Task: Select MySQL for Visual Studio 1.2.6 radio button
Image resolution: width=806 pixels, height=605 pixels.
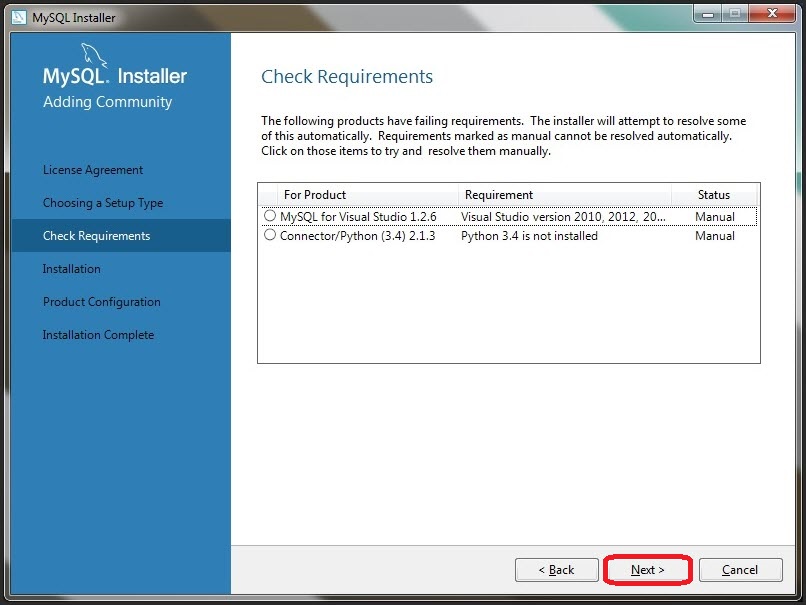Action: pos(270,216)
